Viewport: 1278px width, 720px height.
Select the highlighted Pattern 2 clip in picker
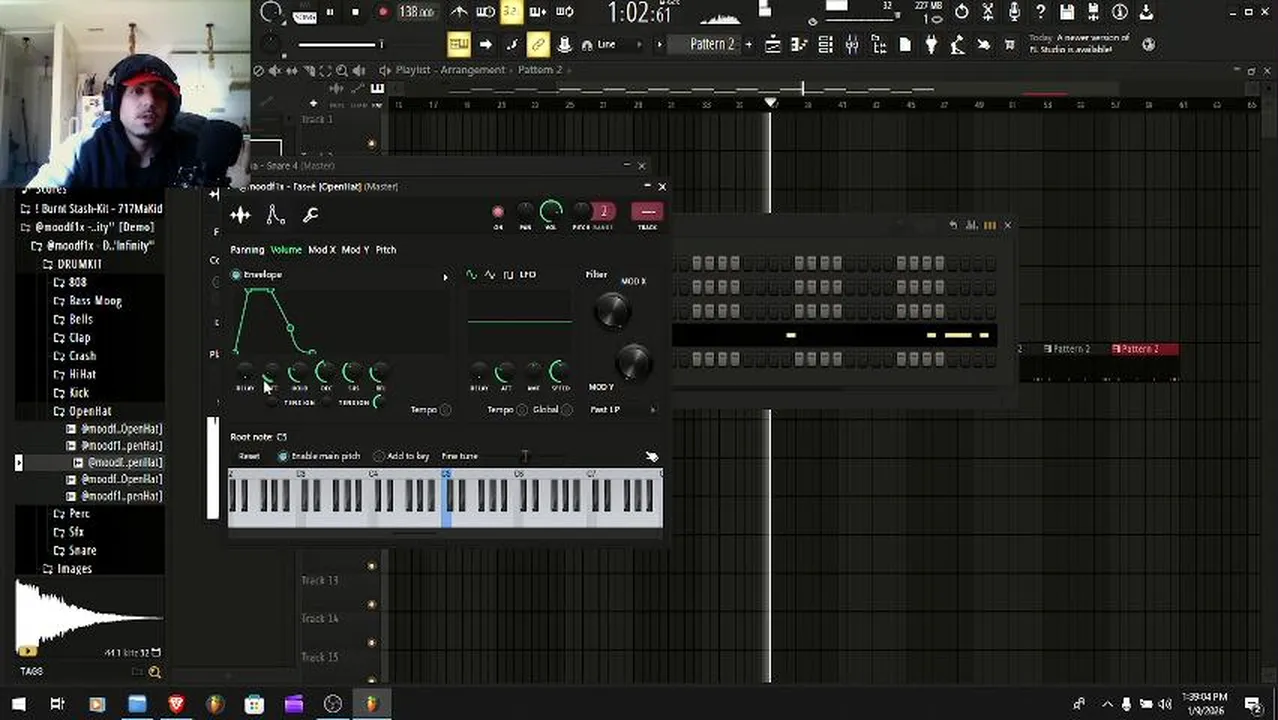coord(1143,349)
